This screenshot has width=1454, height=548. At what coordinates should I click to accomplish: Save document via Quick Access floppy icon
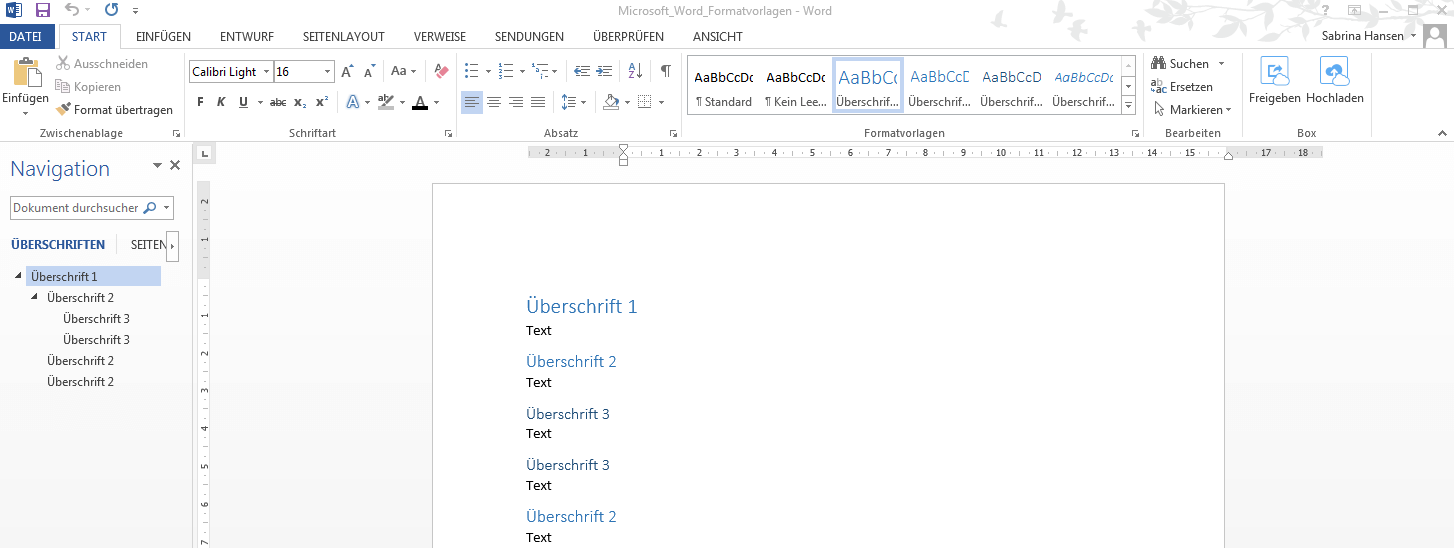[x=42, y=10]
